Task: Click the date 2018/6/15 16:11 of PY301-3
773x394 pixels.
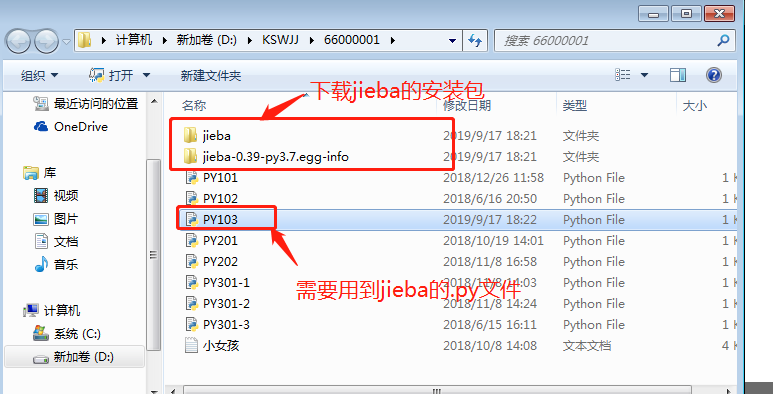Action: point(489,324)
